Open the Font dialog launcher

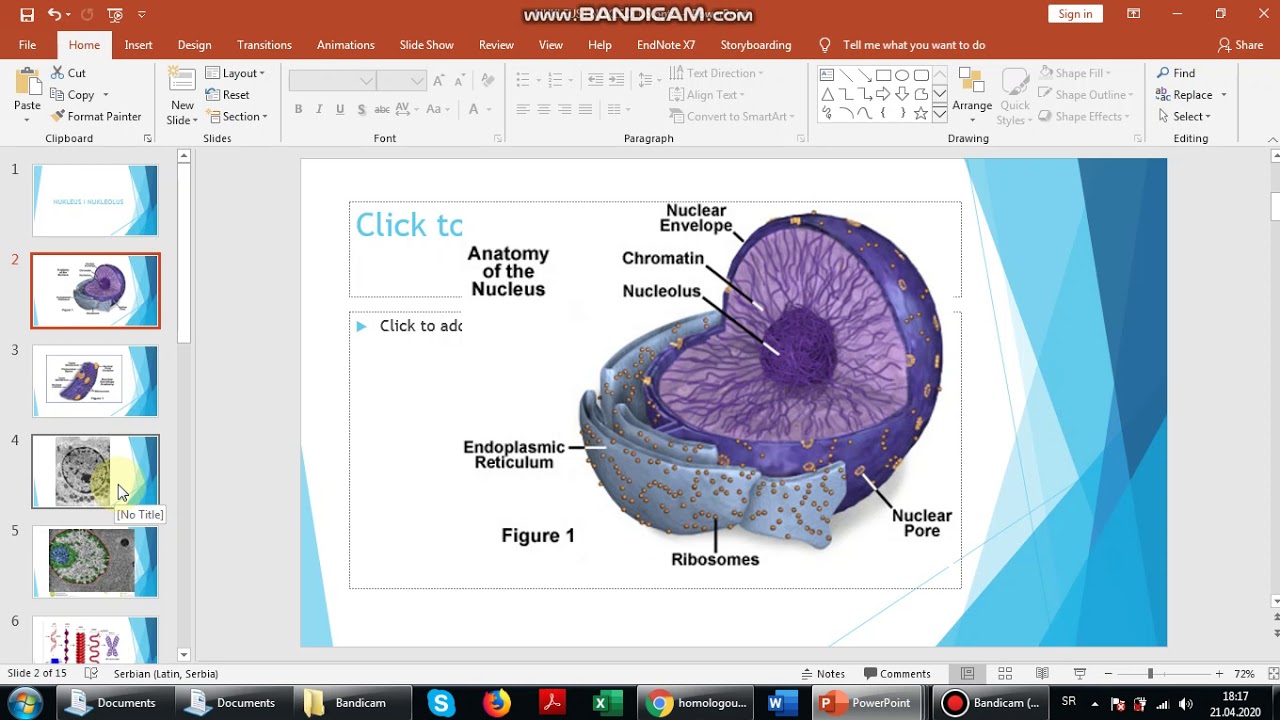pos(498,139)
